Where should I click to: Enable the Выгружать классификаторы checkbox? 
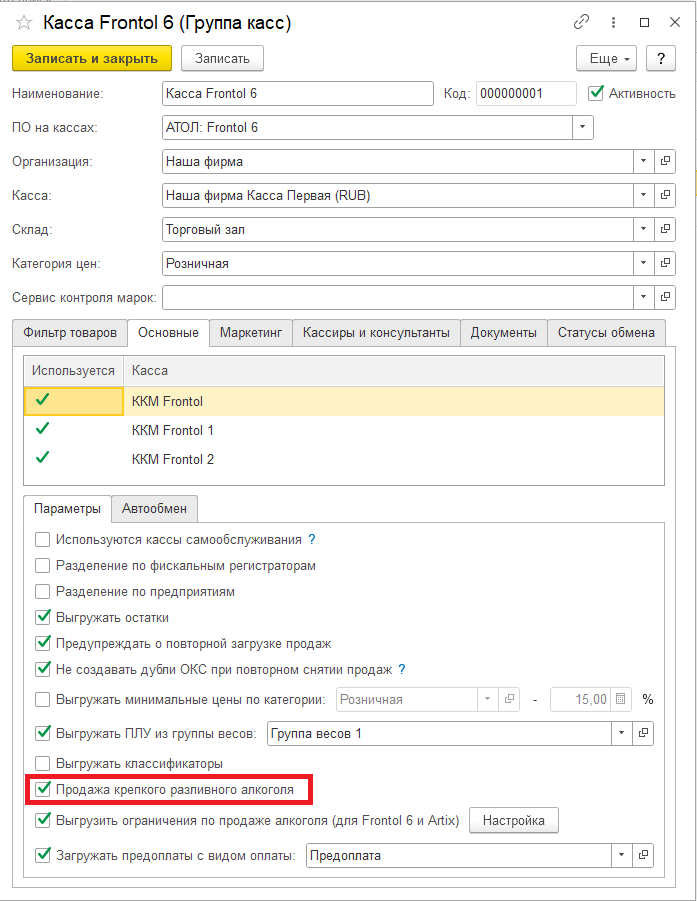[43, 763]
